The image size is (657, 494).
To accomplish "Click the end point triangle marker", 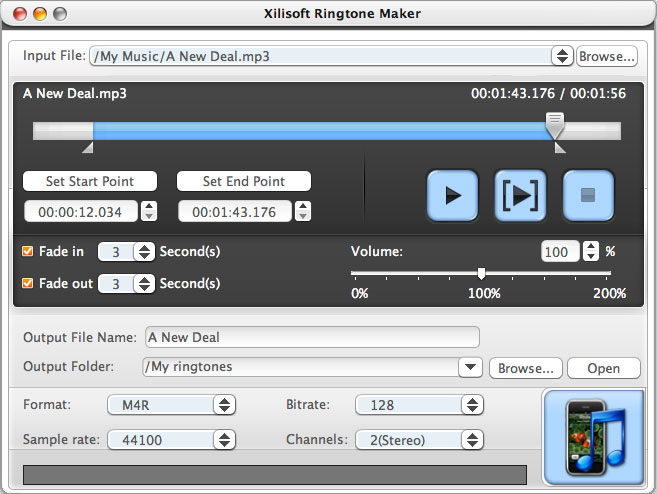I will click(x=559, y=148).
